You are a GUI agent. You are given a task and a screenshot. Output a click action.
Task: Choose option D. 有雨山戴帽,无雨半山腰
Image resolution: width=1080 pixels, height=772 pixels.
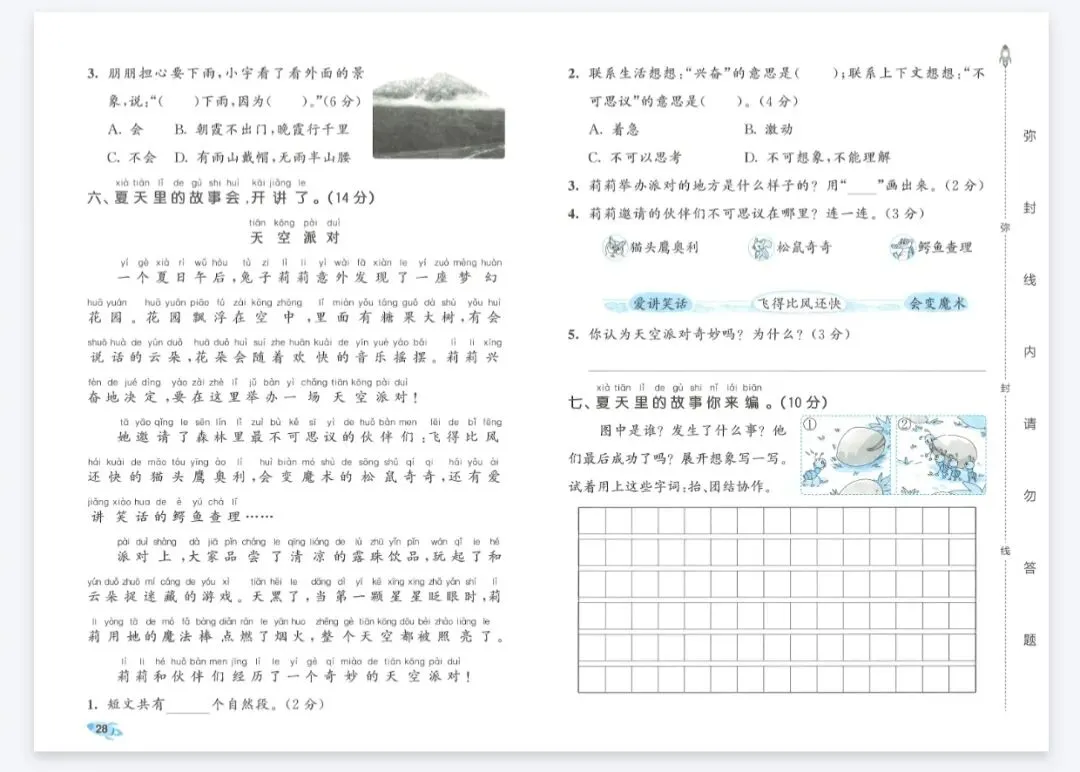(262, 158)
